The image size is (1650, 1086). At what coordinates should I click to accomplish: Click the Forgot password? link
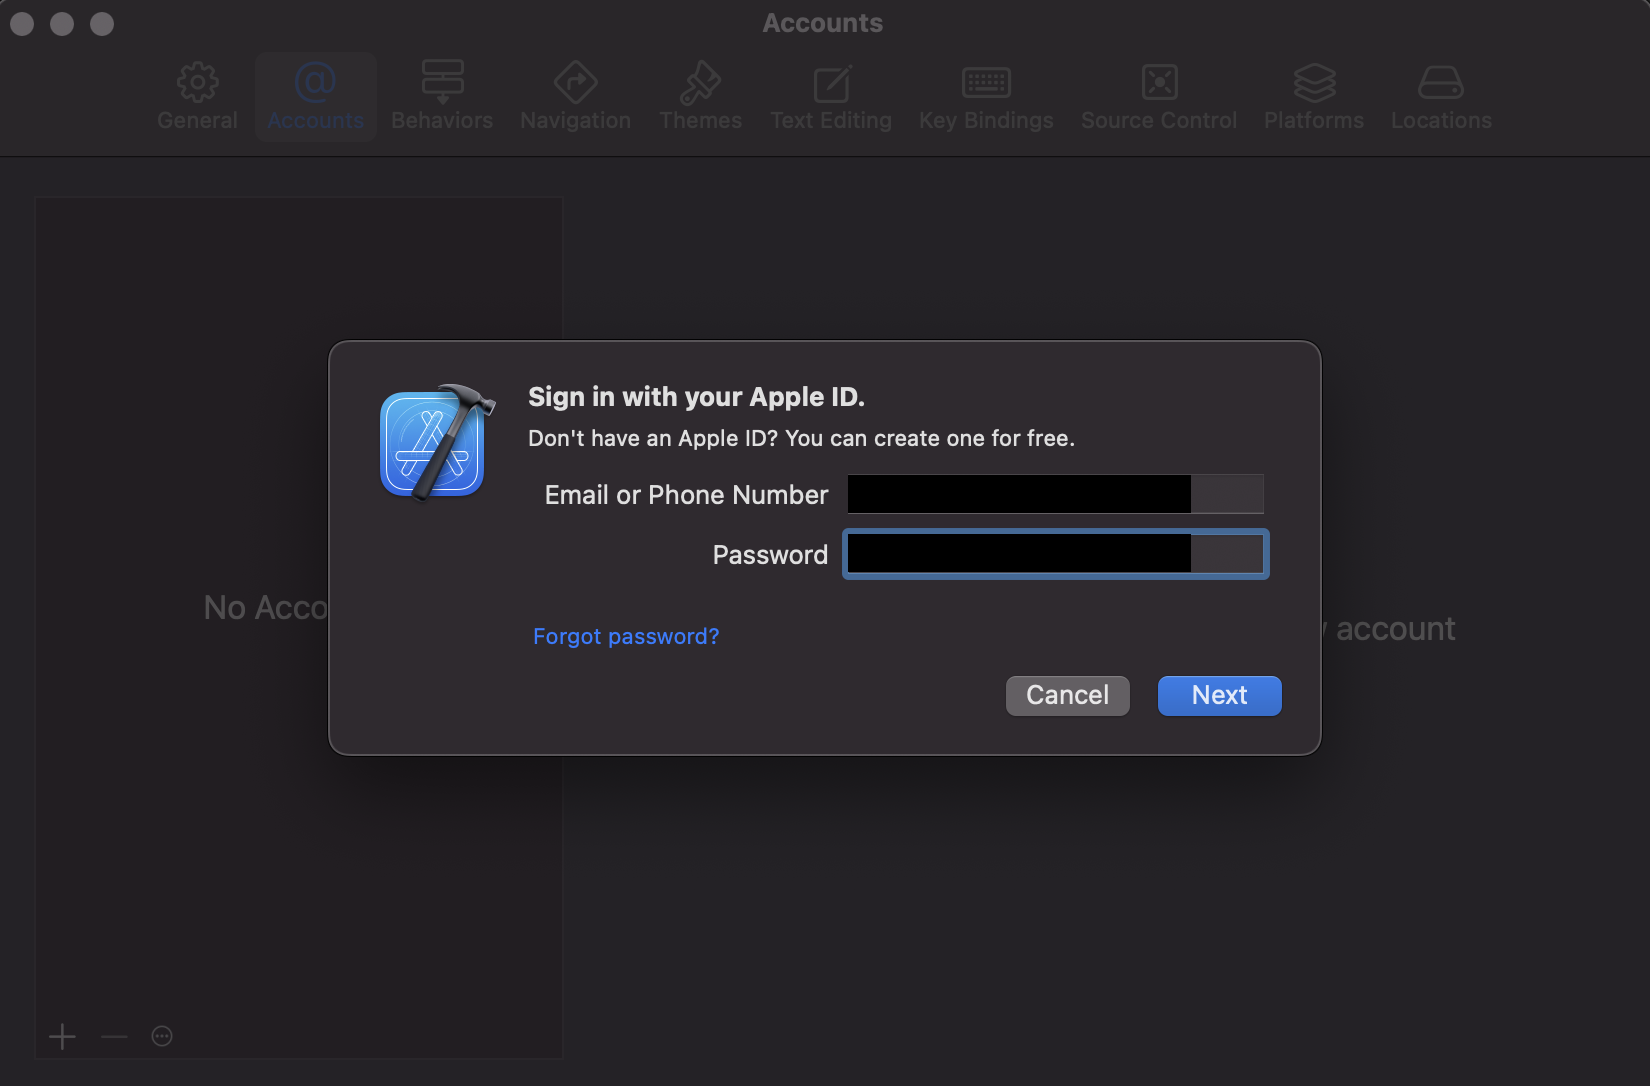[x=626, y=636]
